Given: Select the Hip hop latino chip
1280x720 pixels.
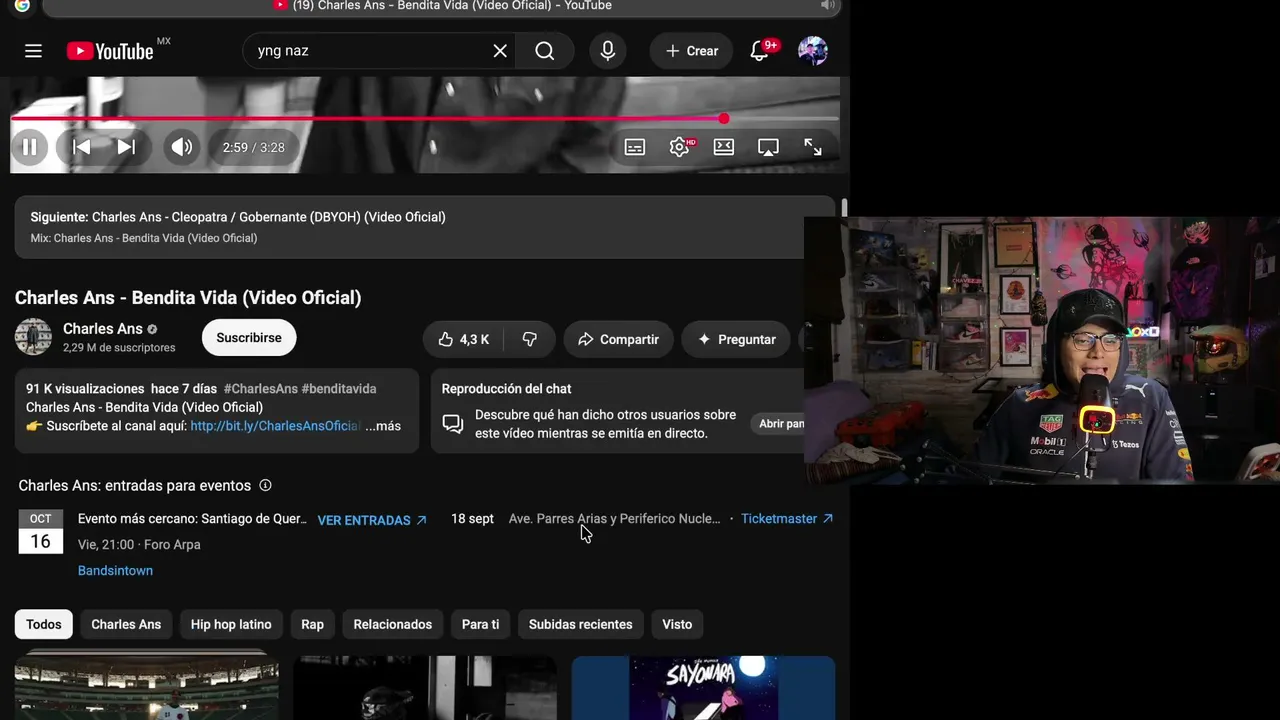Looking at the screenshot, I should click(x=231, y=624).
